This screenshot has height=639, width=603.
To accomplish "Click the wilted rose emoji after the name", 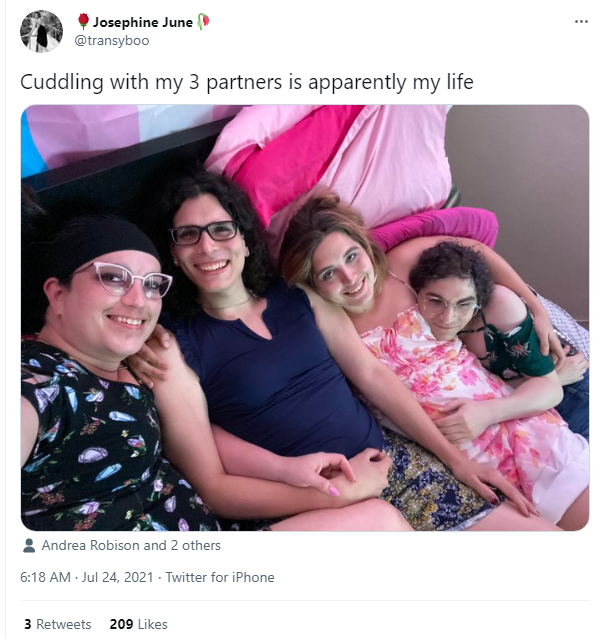I will point(203,21).
